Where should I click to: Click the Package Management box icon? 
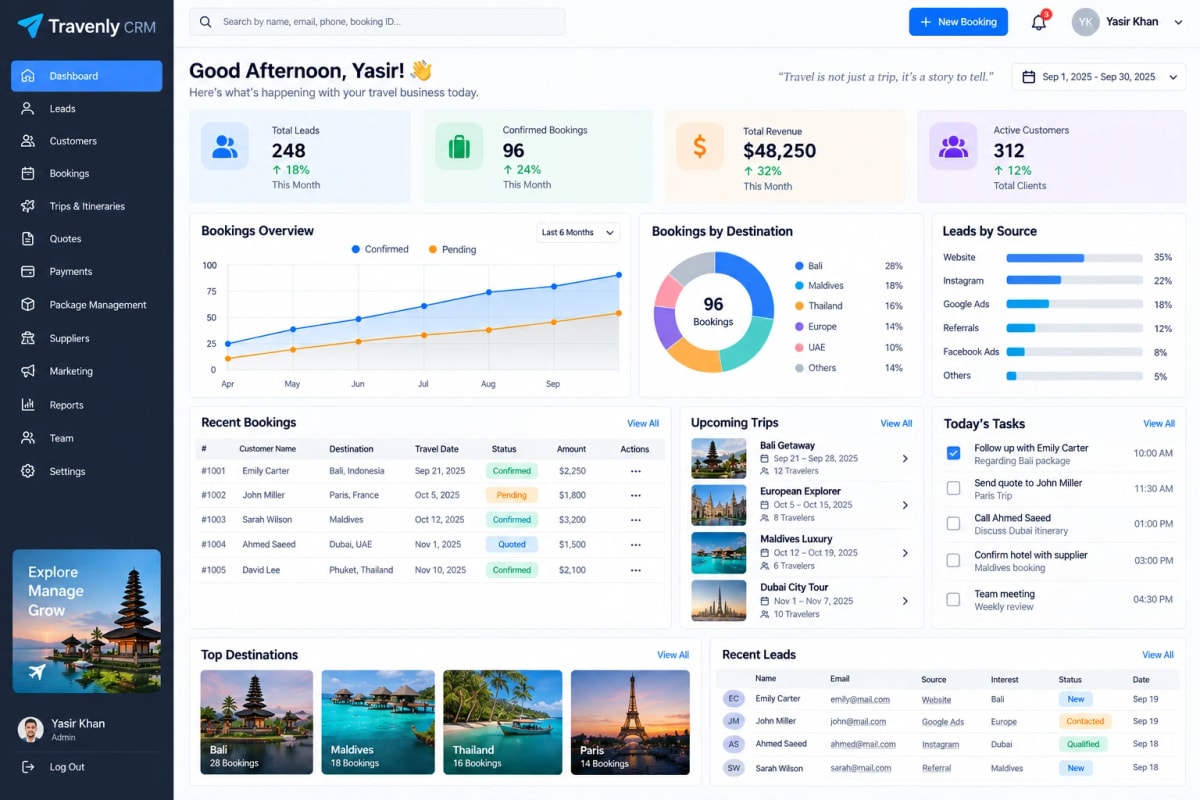coord(28,305)
